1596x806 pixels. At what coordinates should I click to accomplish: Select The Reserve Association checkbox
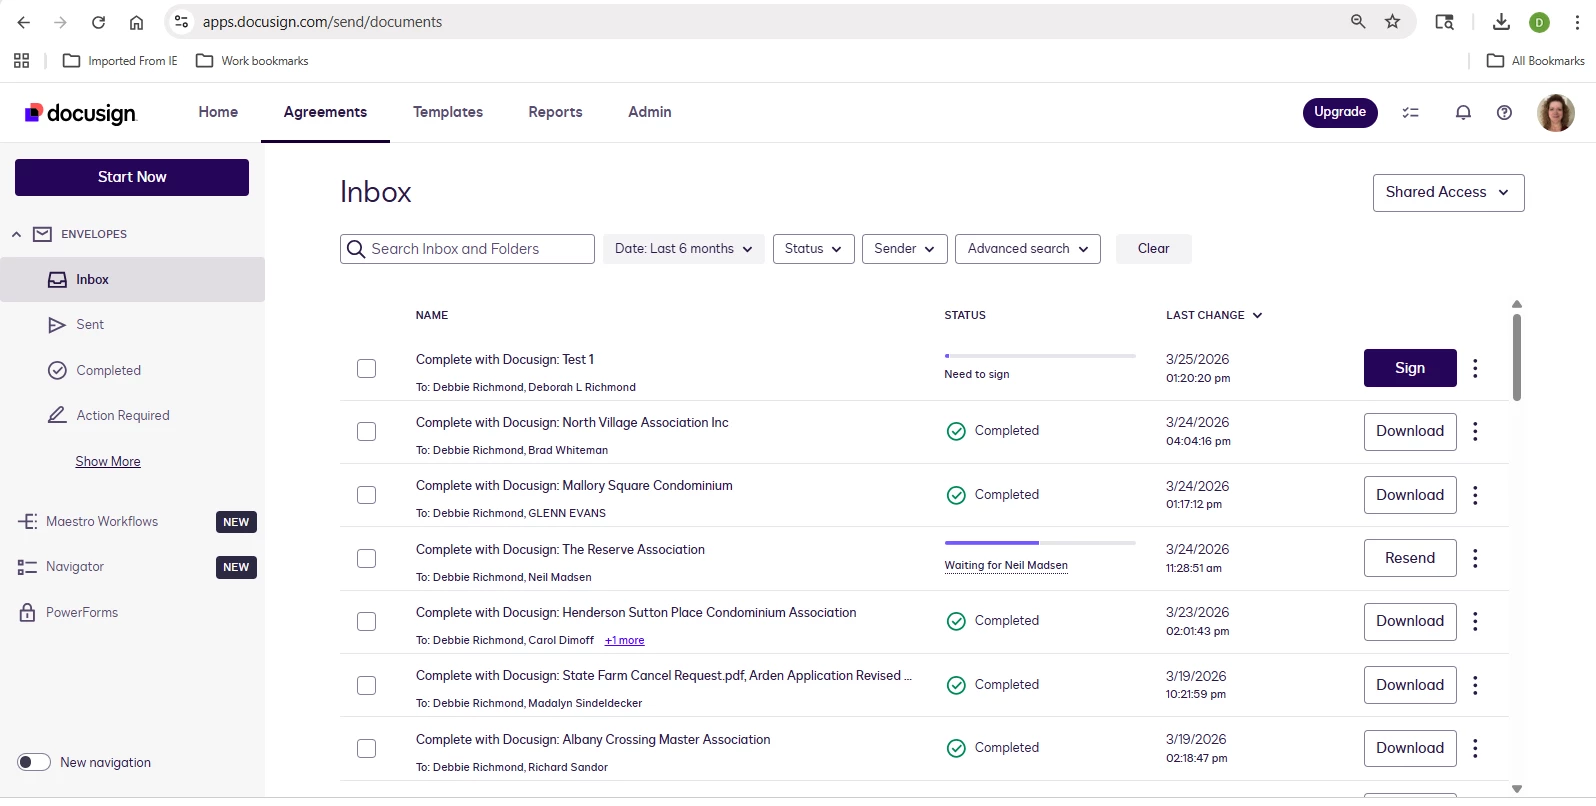point(367,558)
